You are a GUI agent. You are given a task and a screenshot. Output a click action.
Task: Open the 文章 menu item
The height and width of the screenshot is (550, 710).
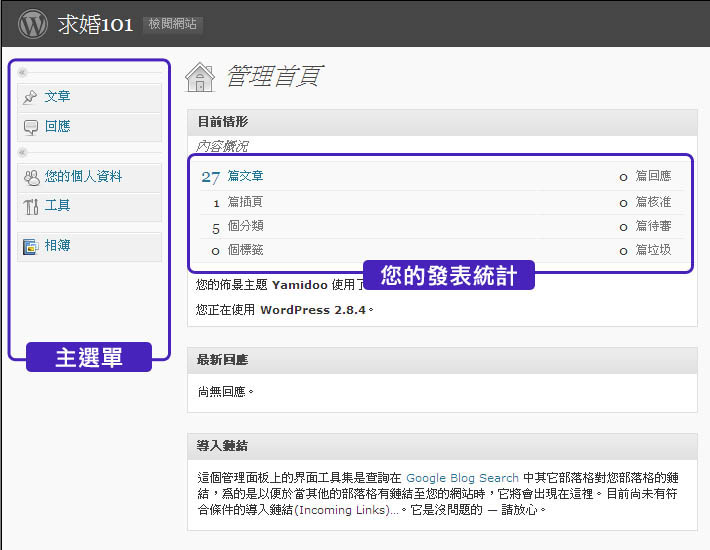coord(58,97)
